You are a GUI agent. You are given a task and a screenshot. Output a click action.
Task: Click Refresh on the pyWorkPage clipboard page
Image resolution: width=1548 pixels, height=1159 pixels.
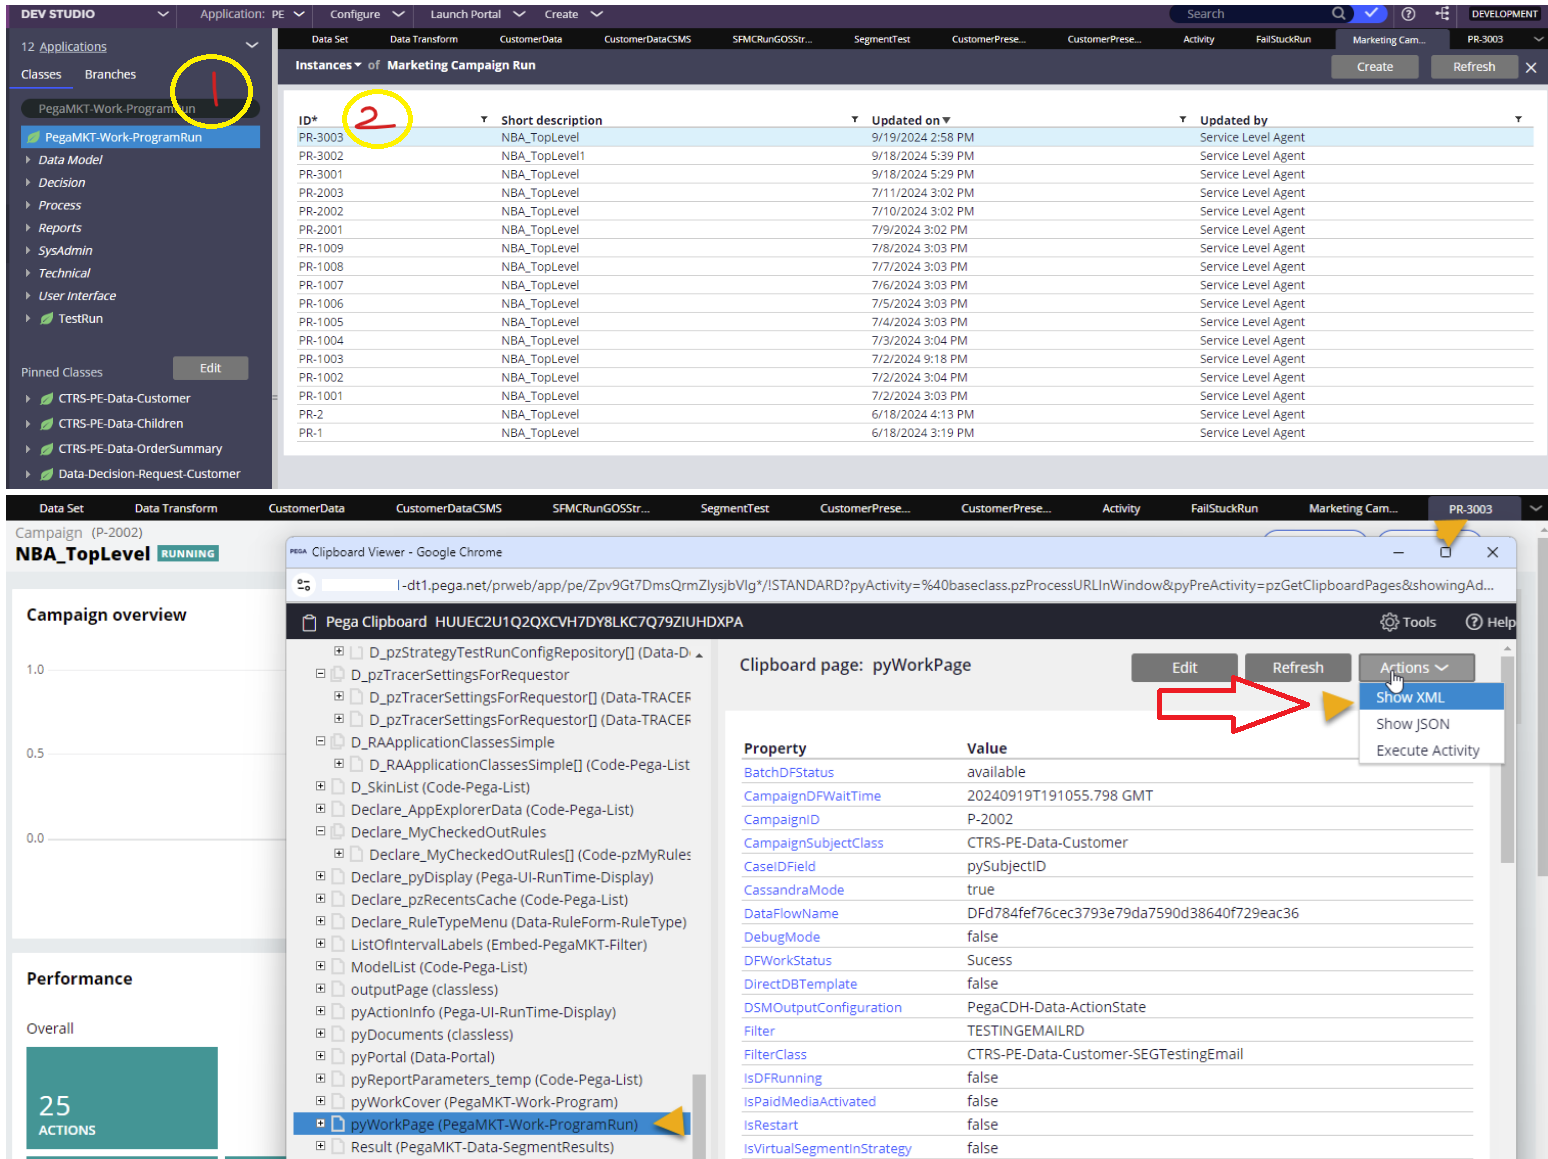click(1298, 668)
